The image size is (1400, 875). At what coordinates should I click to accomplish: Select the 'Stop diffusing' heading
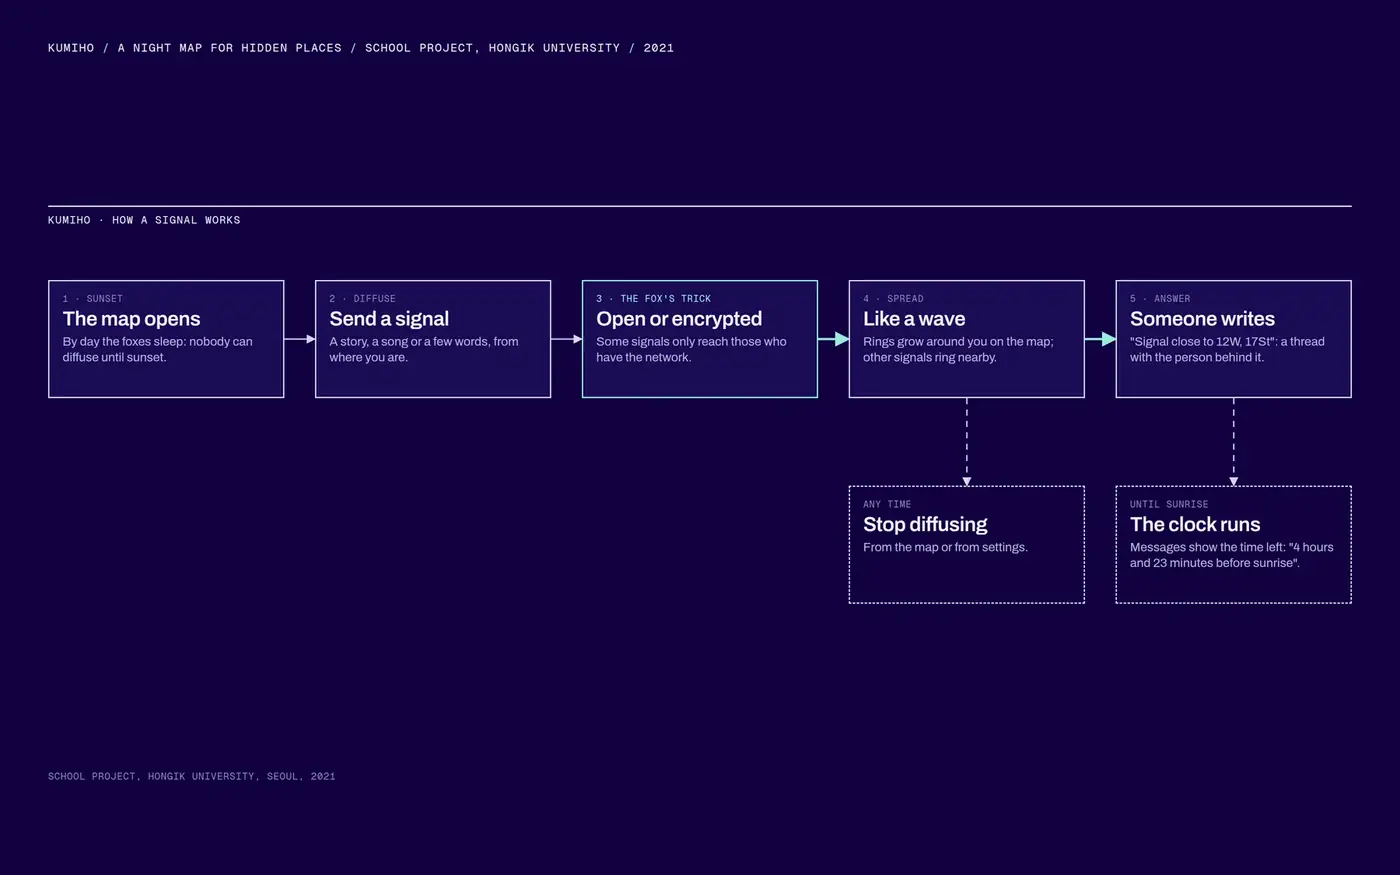coord(925,525)
